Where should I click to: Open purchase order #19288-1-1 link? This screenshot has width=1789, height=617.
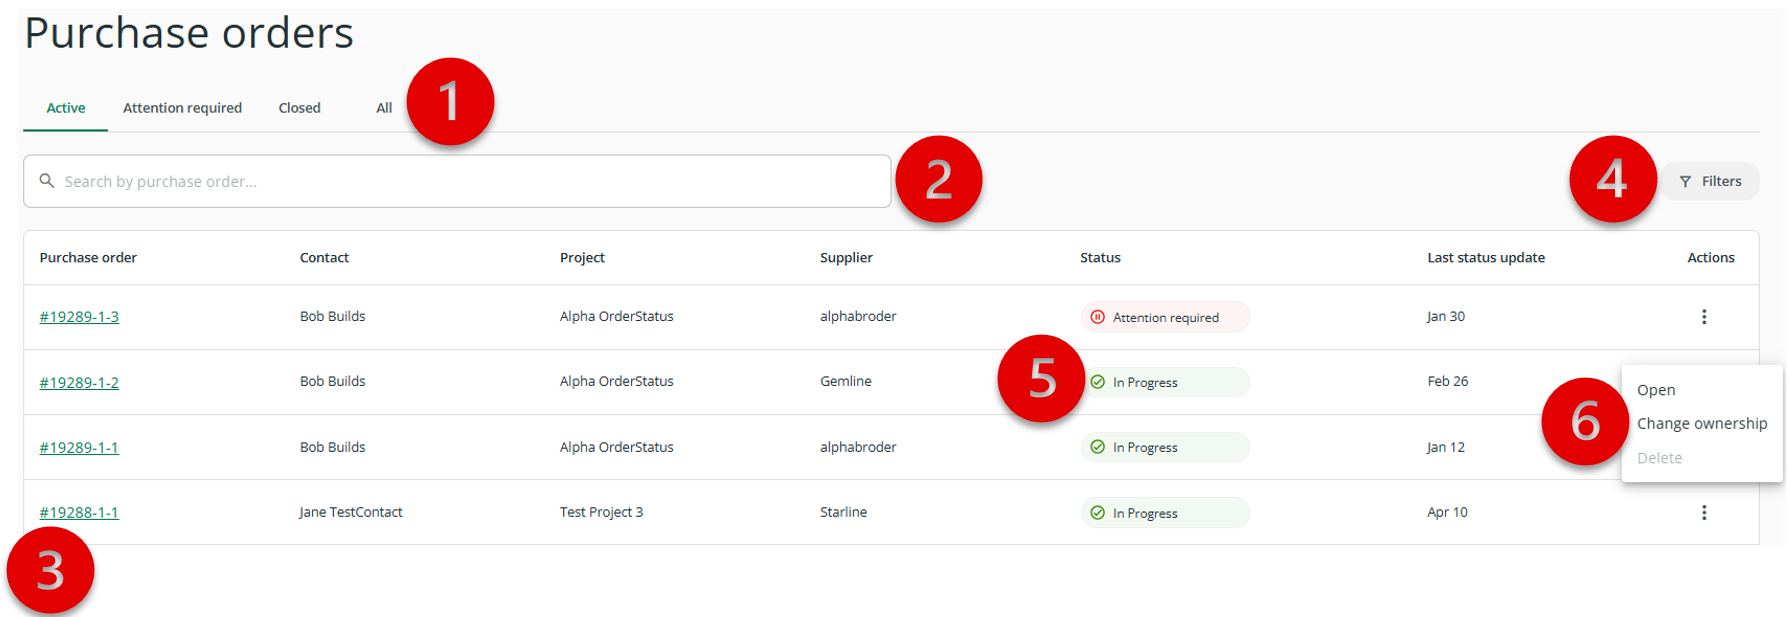[x=79, y=513]
